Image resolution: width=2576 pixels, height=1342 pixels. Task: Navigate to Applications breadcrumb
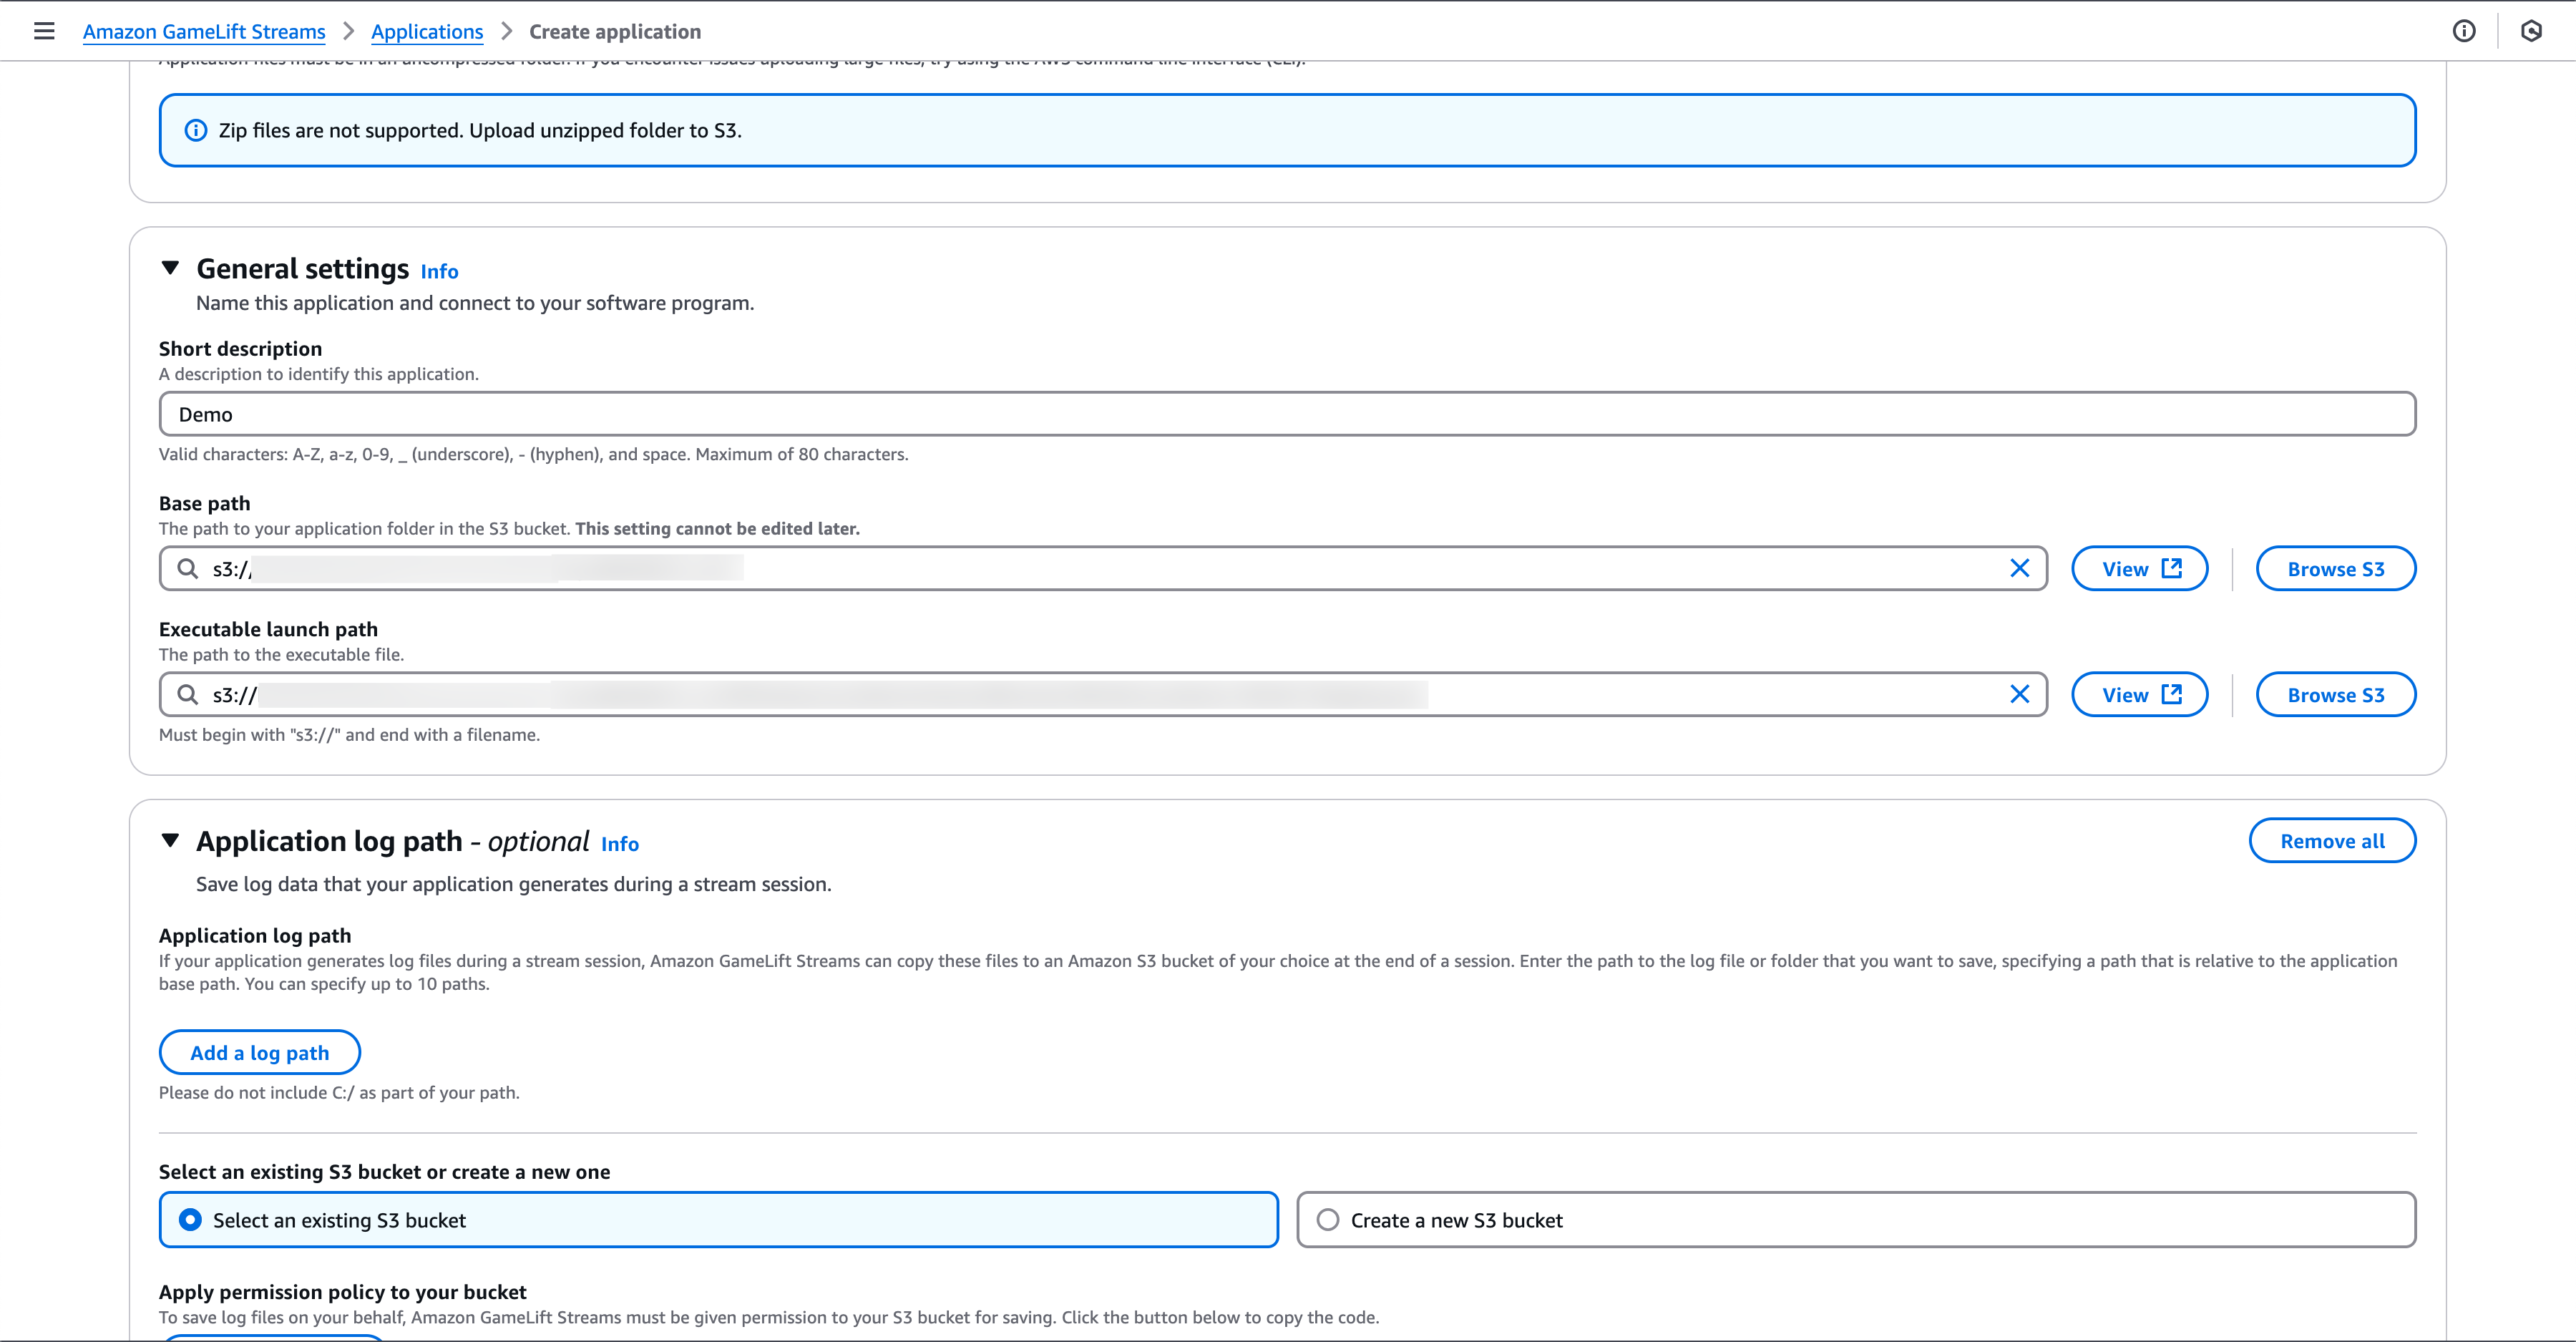(x=427, y=32)
